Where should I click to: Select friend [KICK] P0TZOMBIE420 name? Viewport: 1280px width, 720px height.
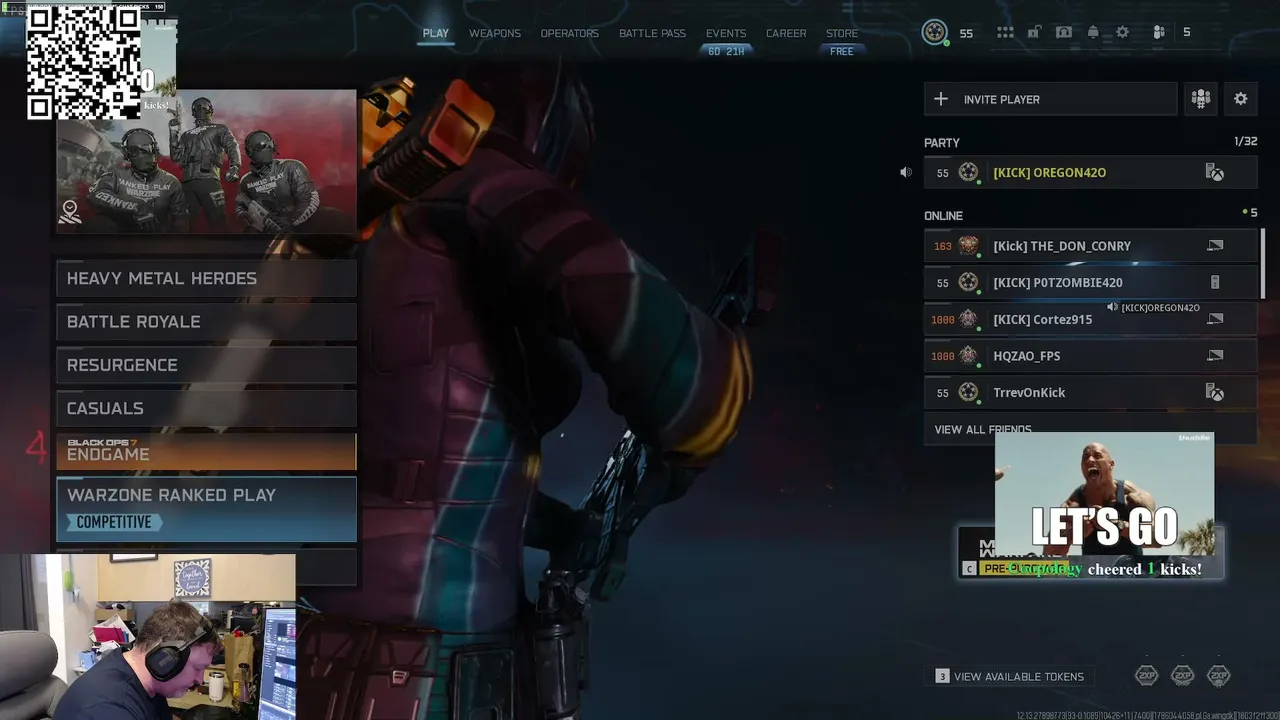[x=1058, y=282]
